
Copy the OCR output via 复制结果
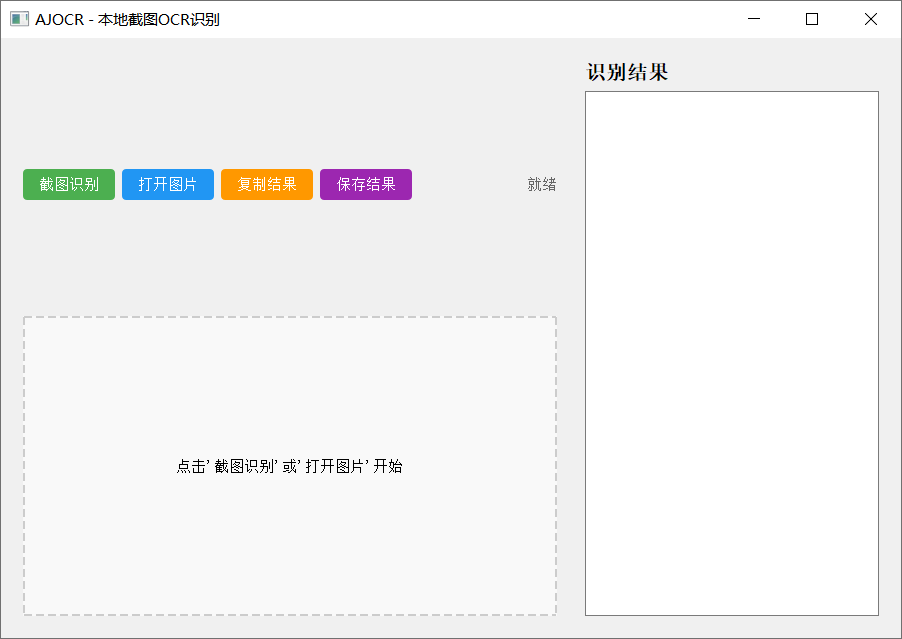267,185
